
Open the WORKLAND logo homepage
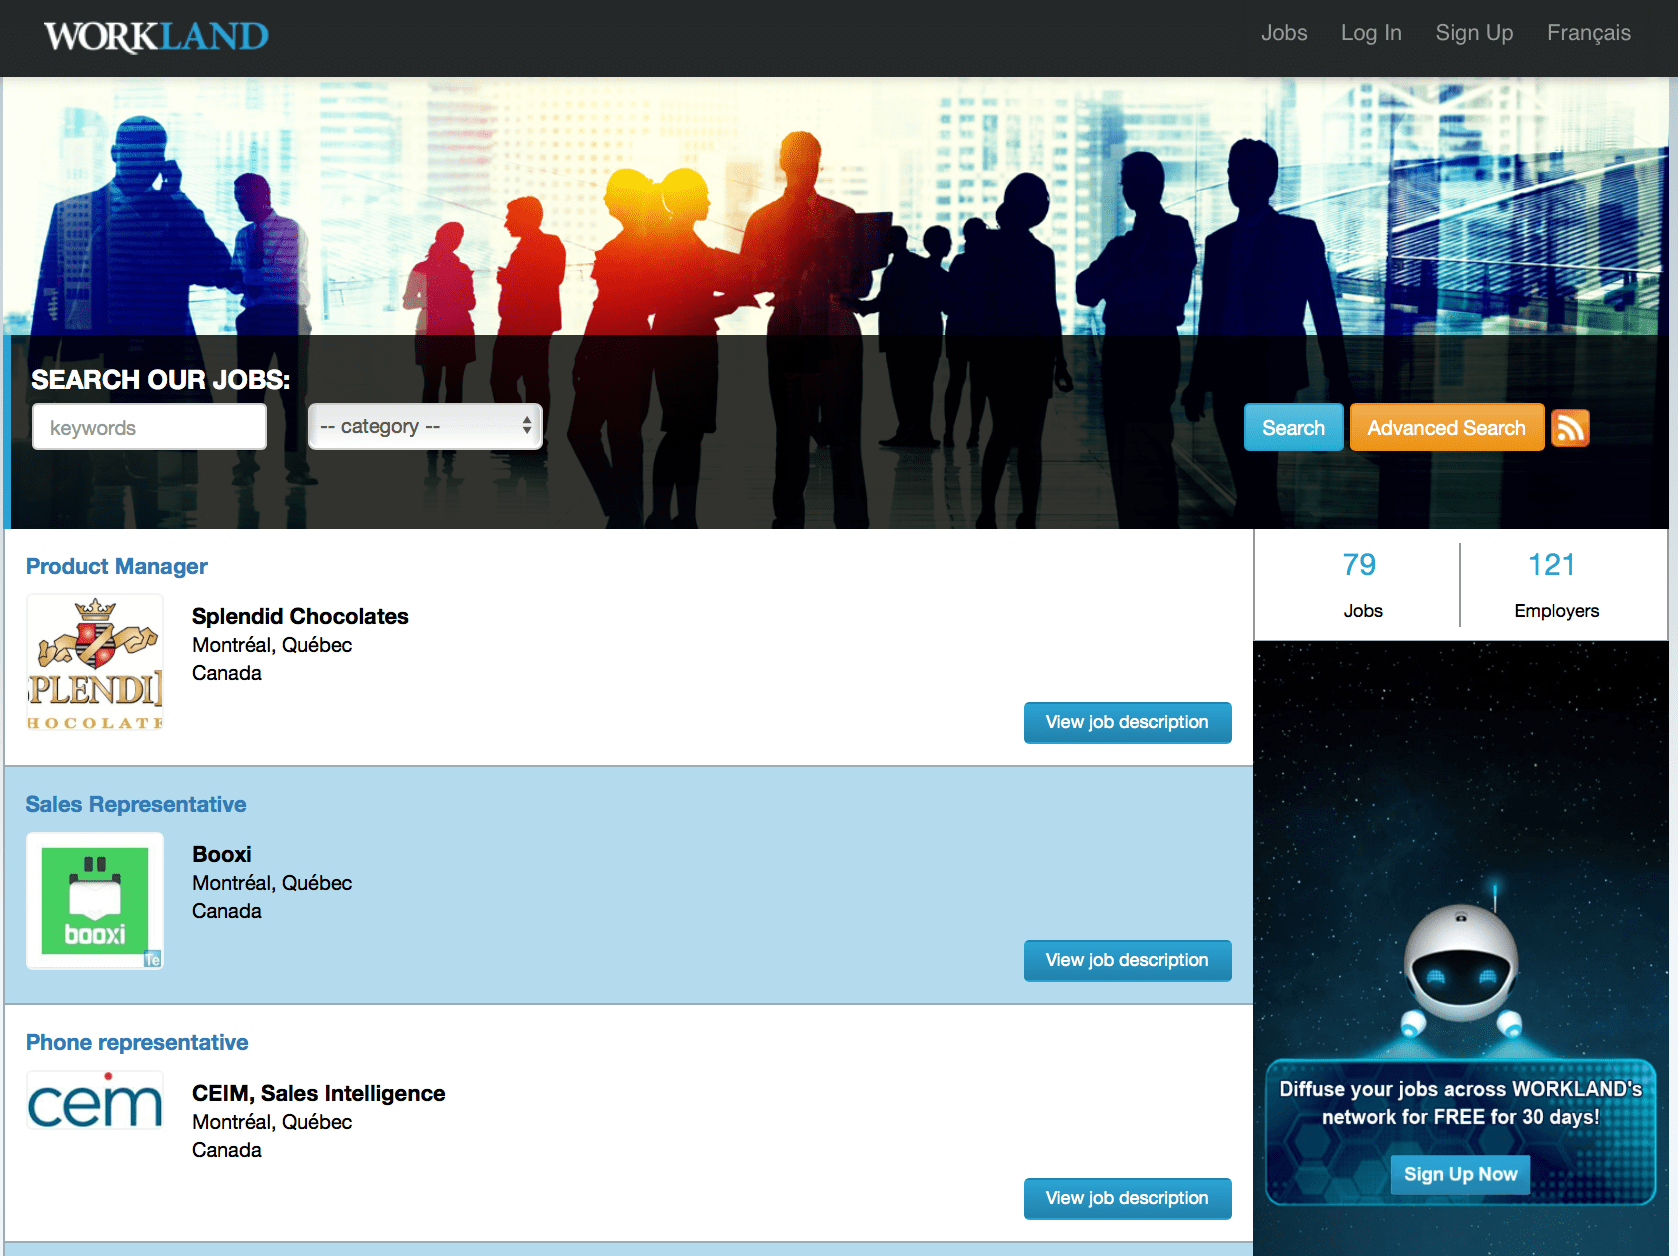click(x=156, y=37)
